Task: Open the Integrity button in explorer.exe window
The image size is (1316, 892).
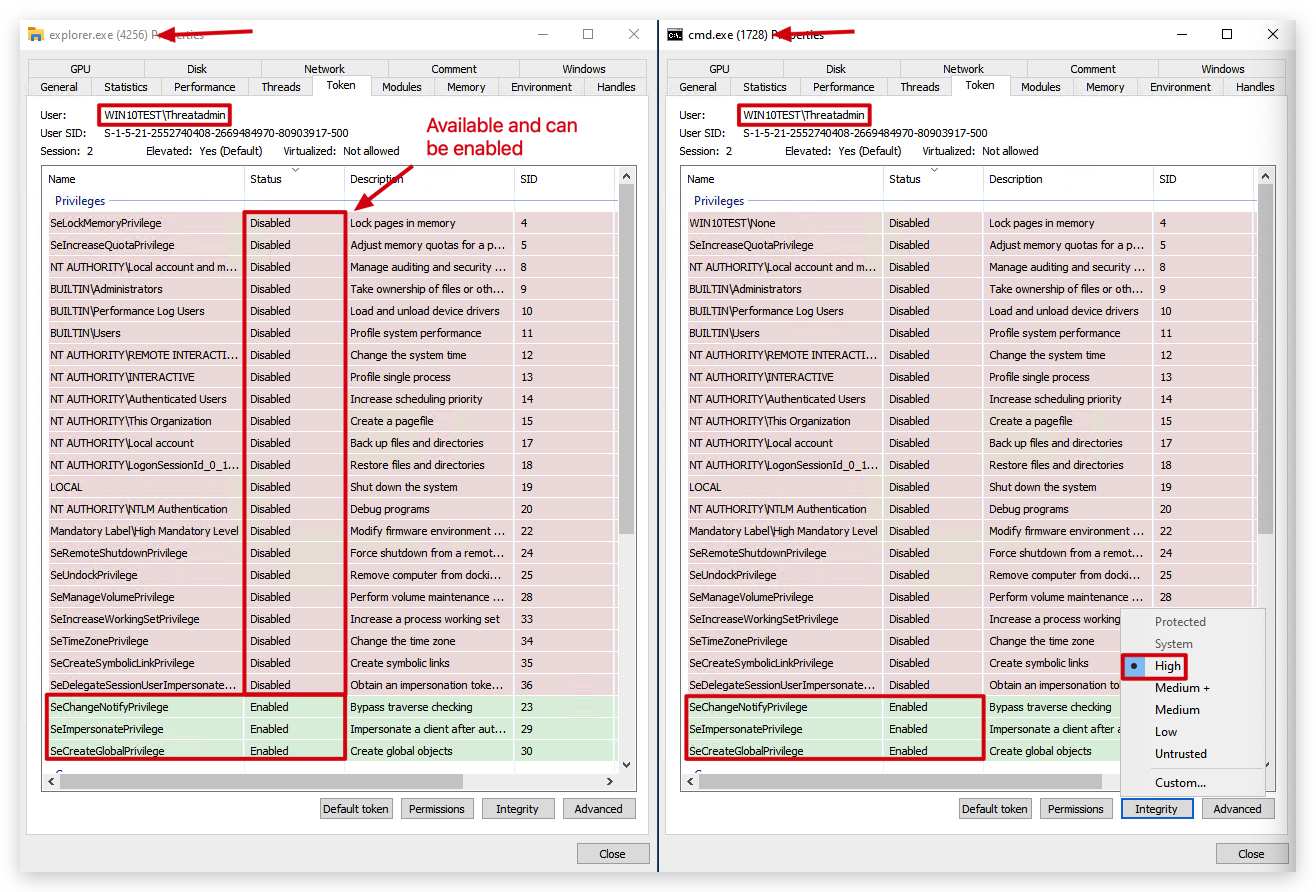Action: (x=517, y=809)
